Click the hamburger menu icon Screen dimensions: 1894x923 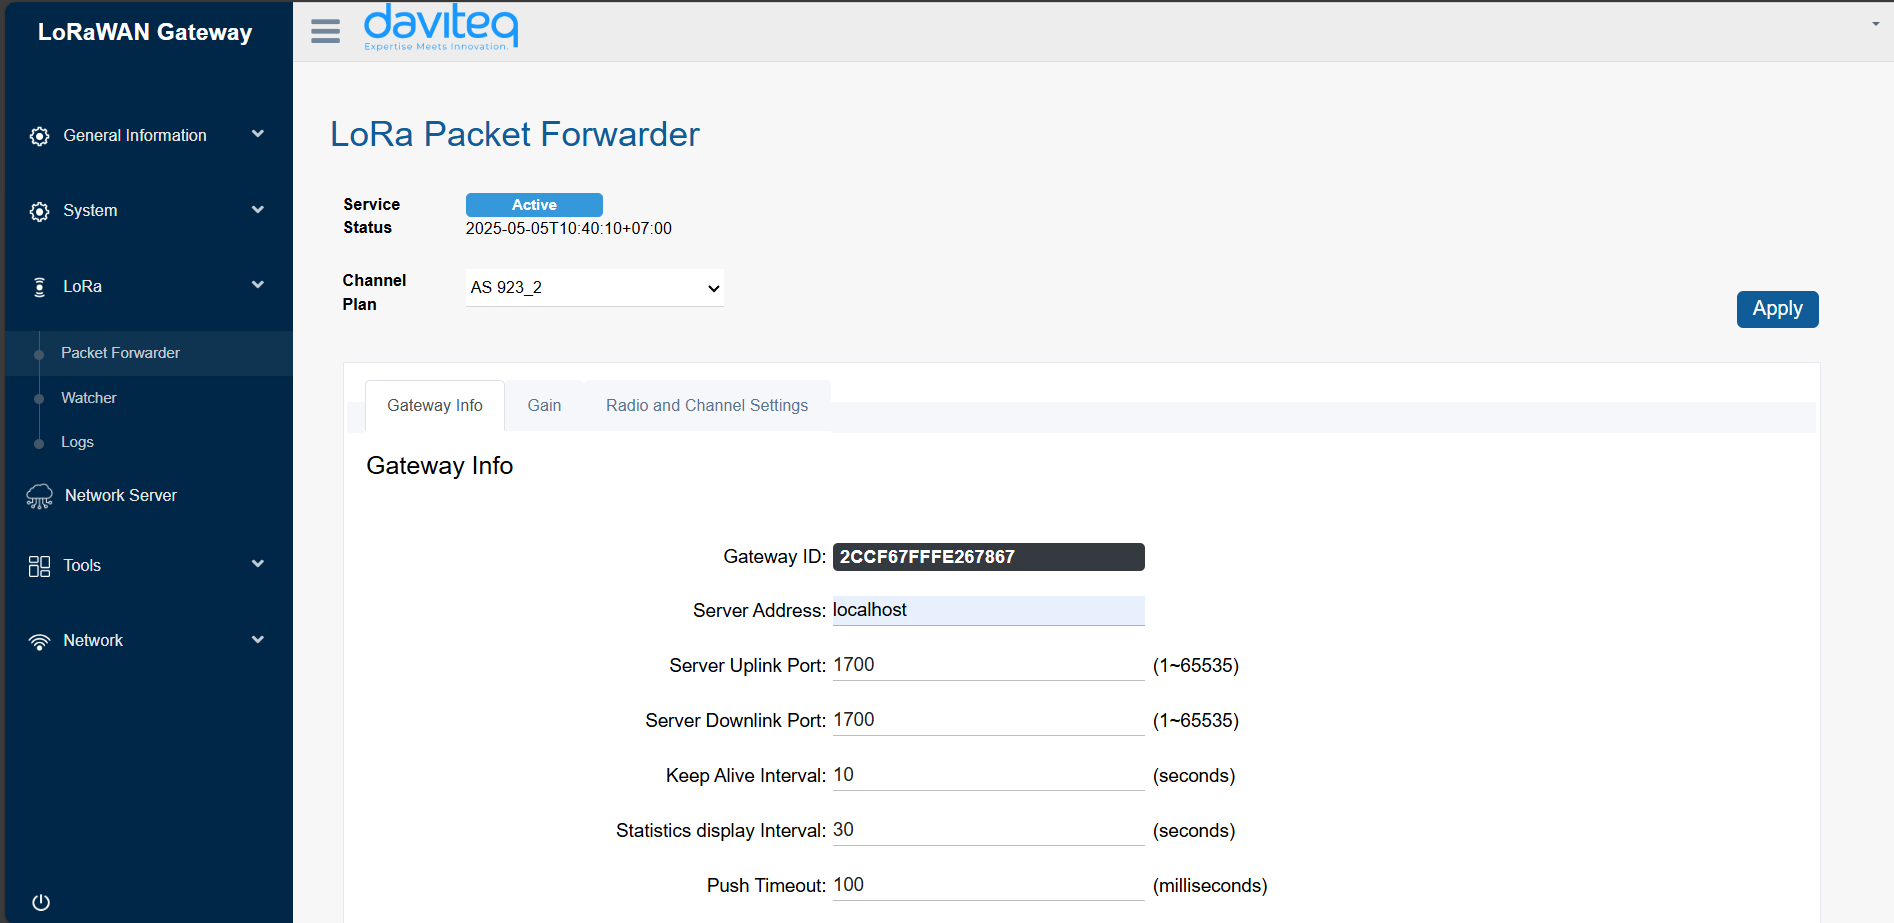(x=325, y=32)
